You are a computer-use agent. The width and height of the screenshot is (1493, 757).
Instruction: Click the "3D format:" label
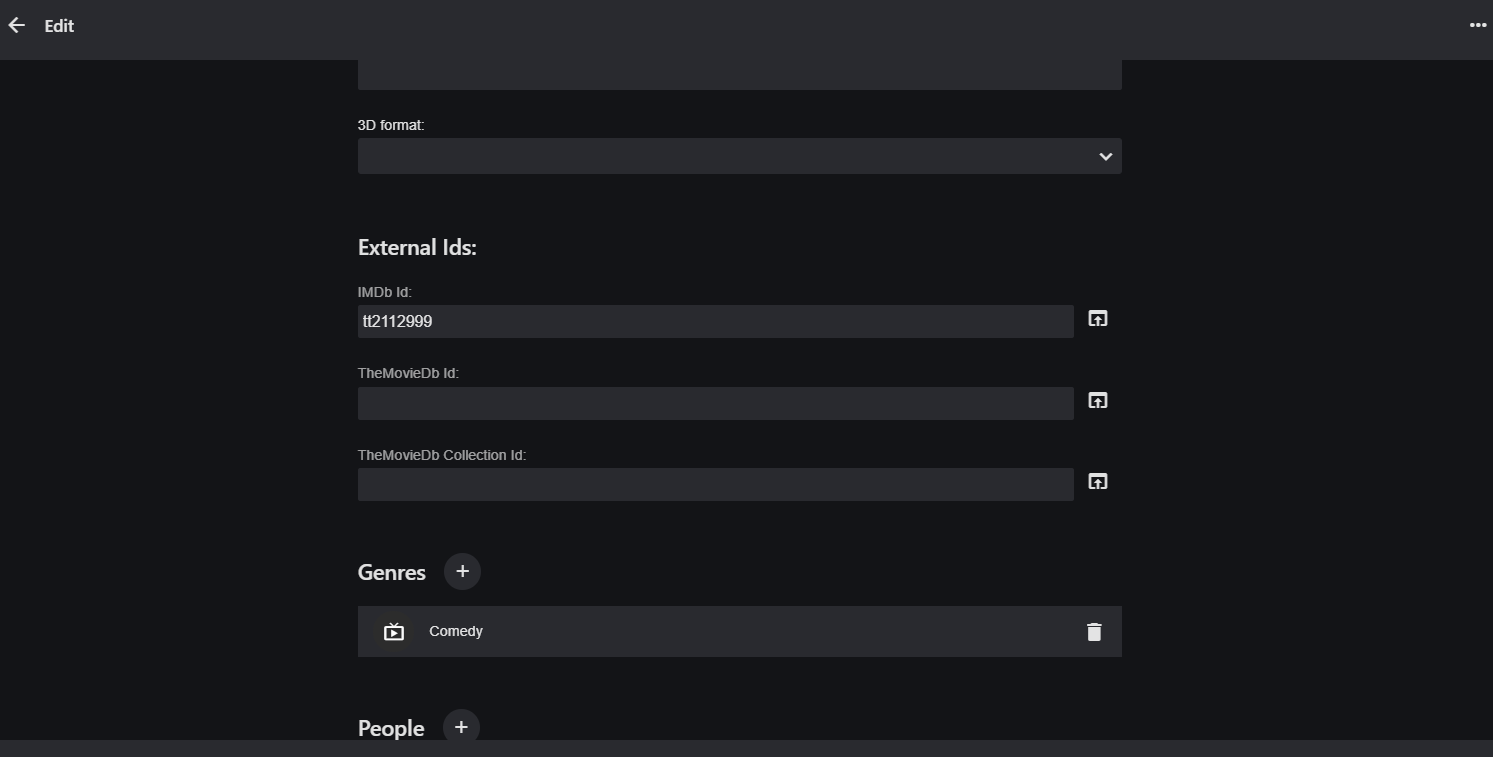[x=391, y=125]
